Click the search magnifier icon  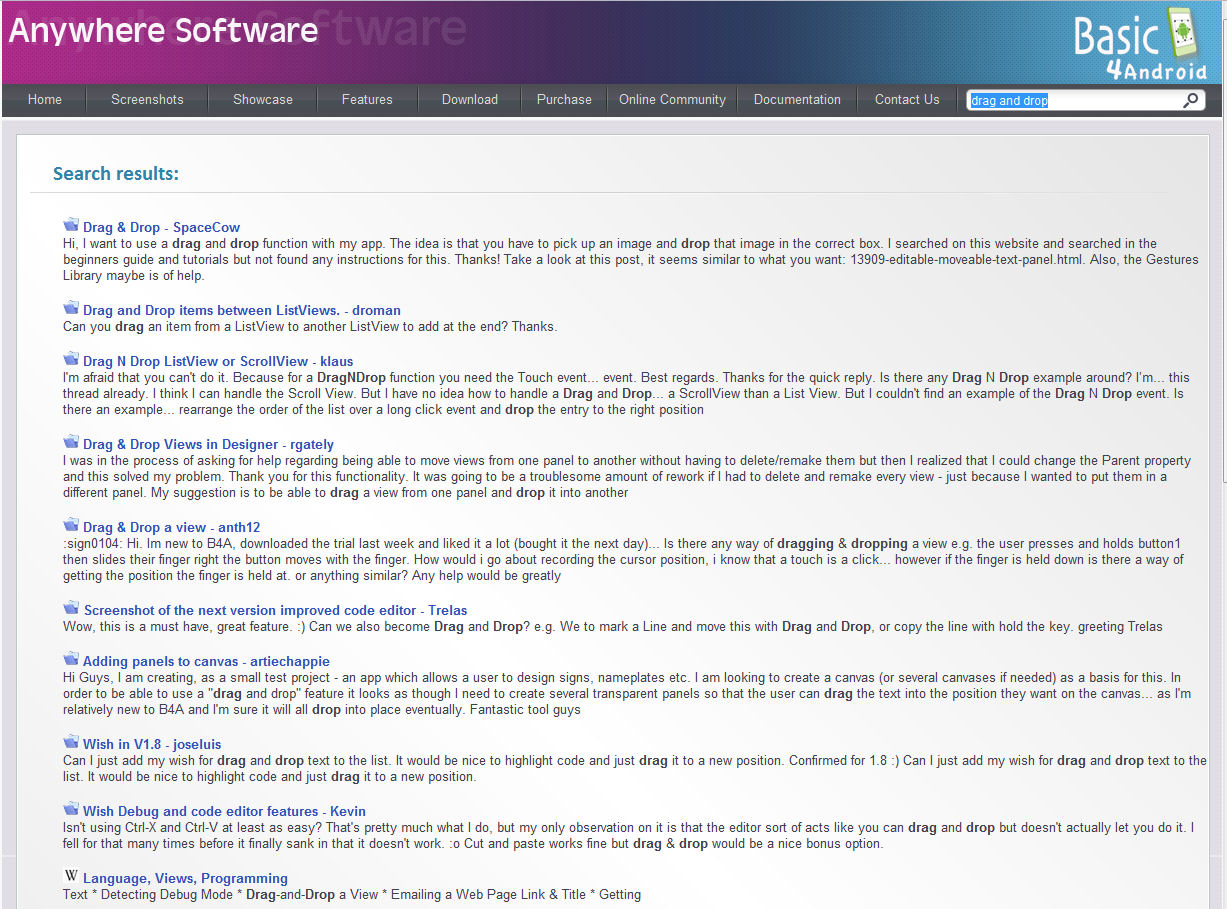click(x=1190, y=100)
